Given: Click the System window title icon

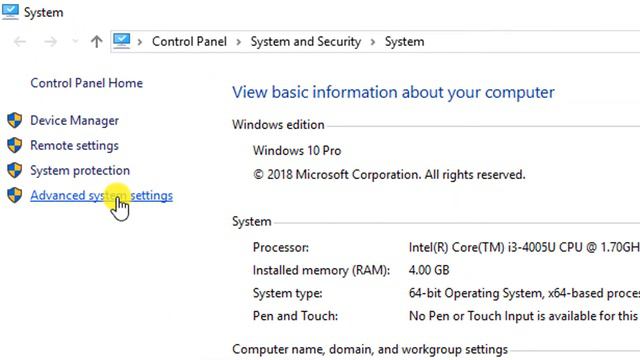Looking at the screenshot, I should click(10, 12).
